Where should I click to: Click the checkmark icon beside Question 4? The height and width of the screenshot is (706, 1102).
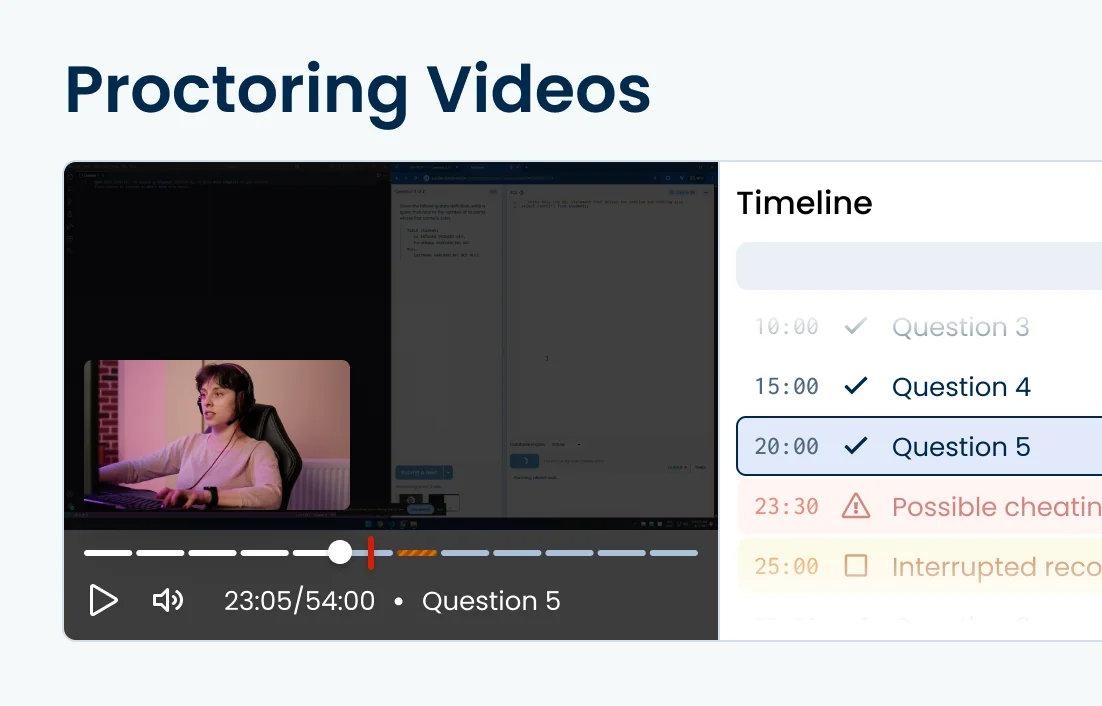click(856, 387)
